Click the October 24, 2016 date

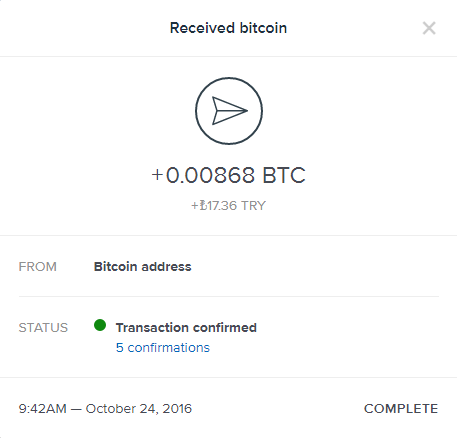[x=139, y=409]
